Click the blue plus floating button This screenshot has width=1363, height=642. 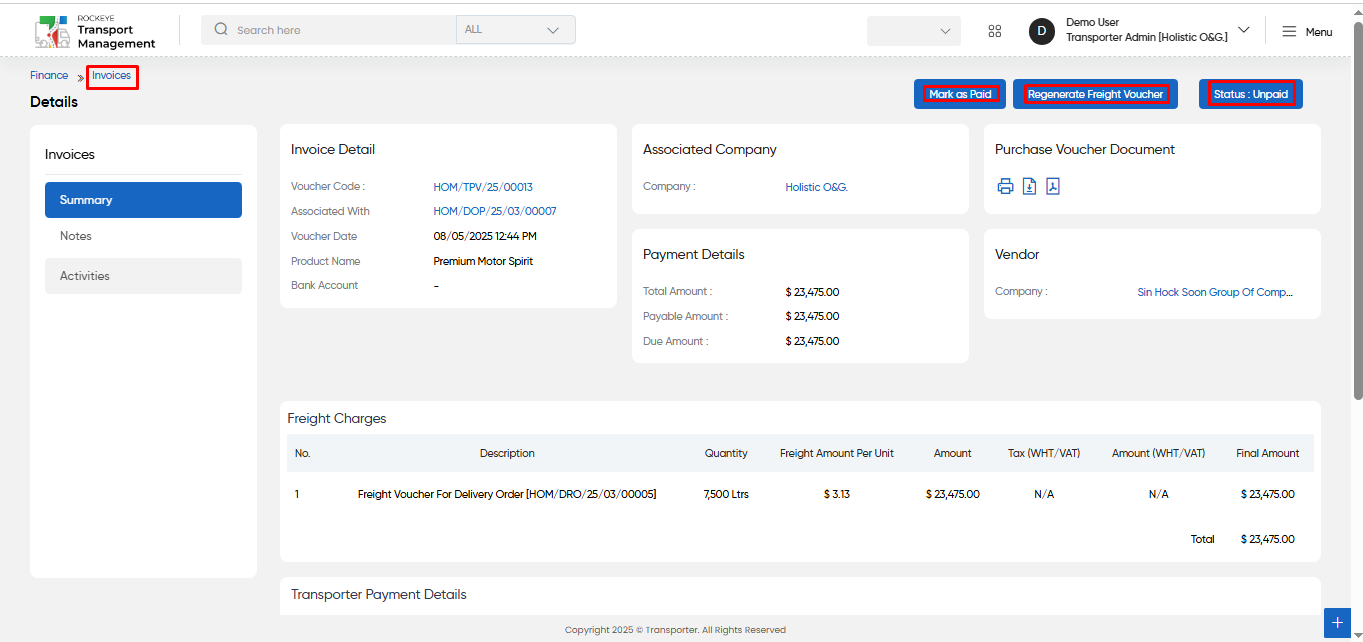[x=1337, y=622]
